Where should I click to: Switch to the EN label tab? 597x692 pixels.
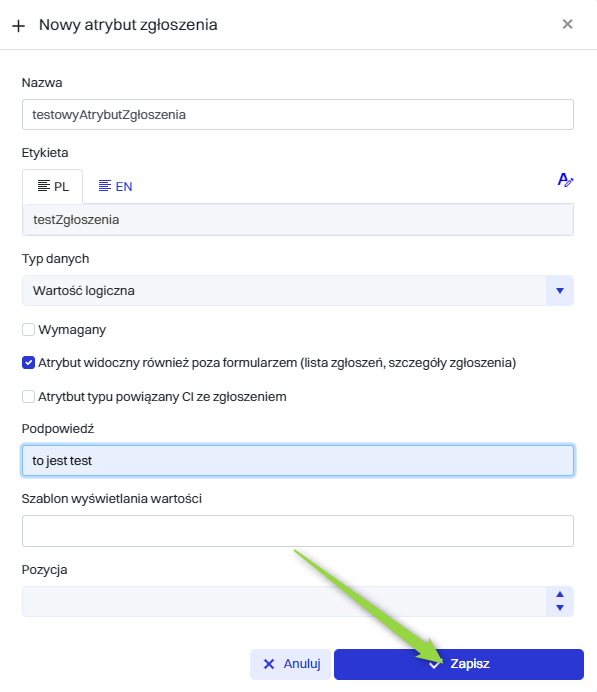(115, 186)
